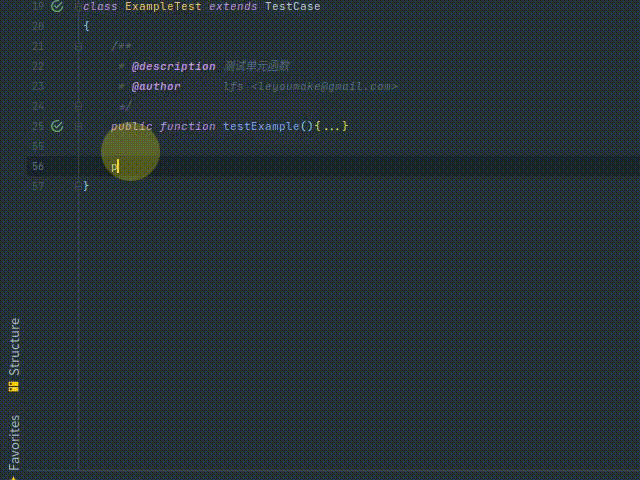
Task: Click line number 56 in the gutter
Action: click(x=37, y=166)
